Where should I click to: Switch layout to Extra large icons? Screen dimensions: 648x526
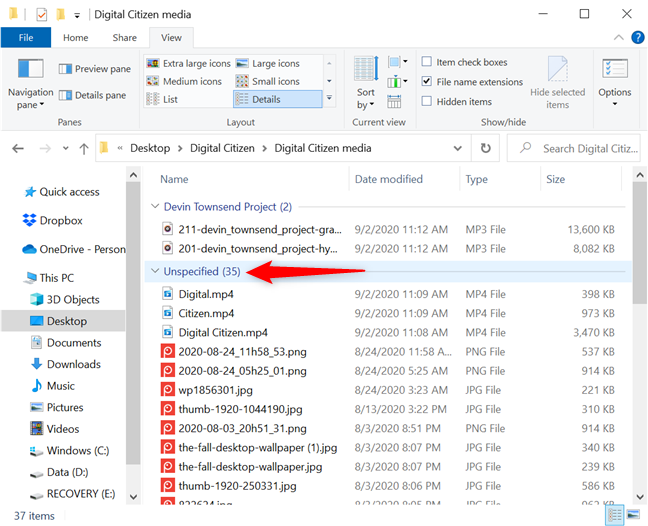[188, 63]
